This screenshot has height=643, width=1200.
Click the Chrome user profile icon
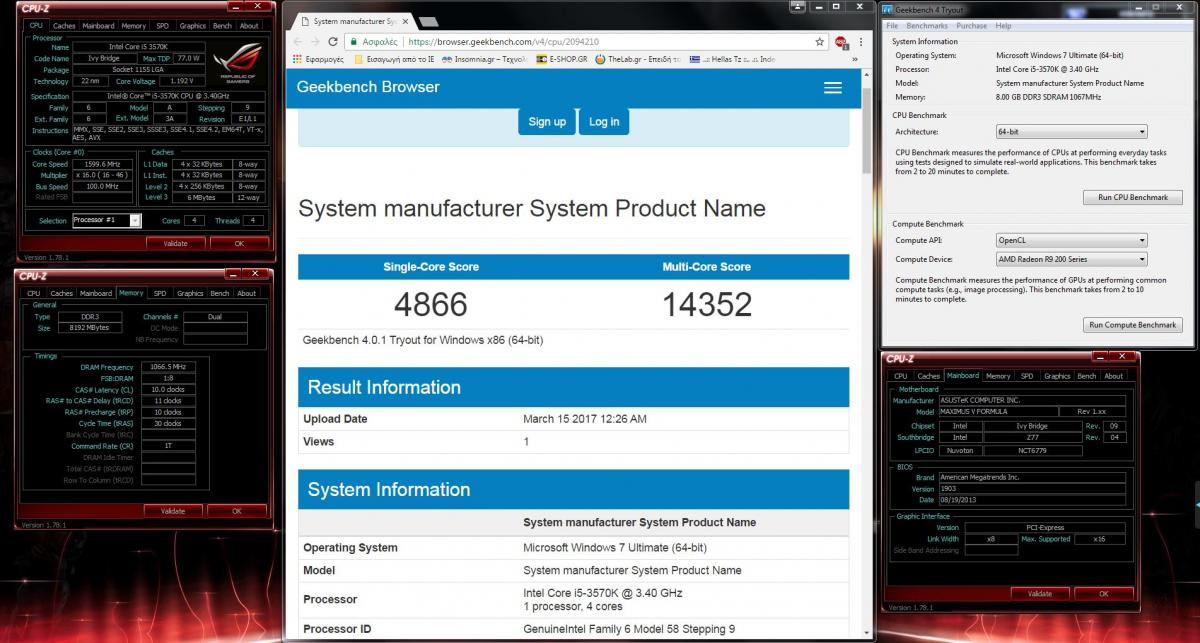[x=797, y=7]
